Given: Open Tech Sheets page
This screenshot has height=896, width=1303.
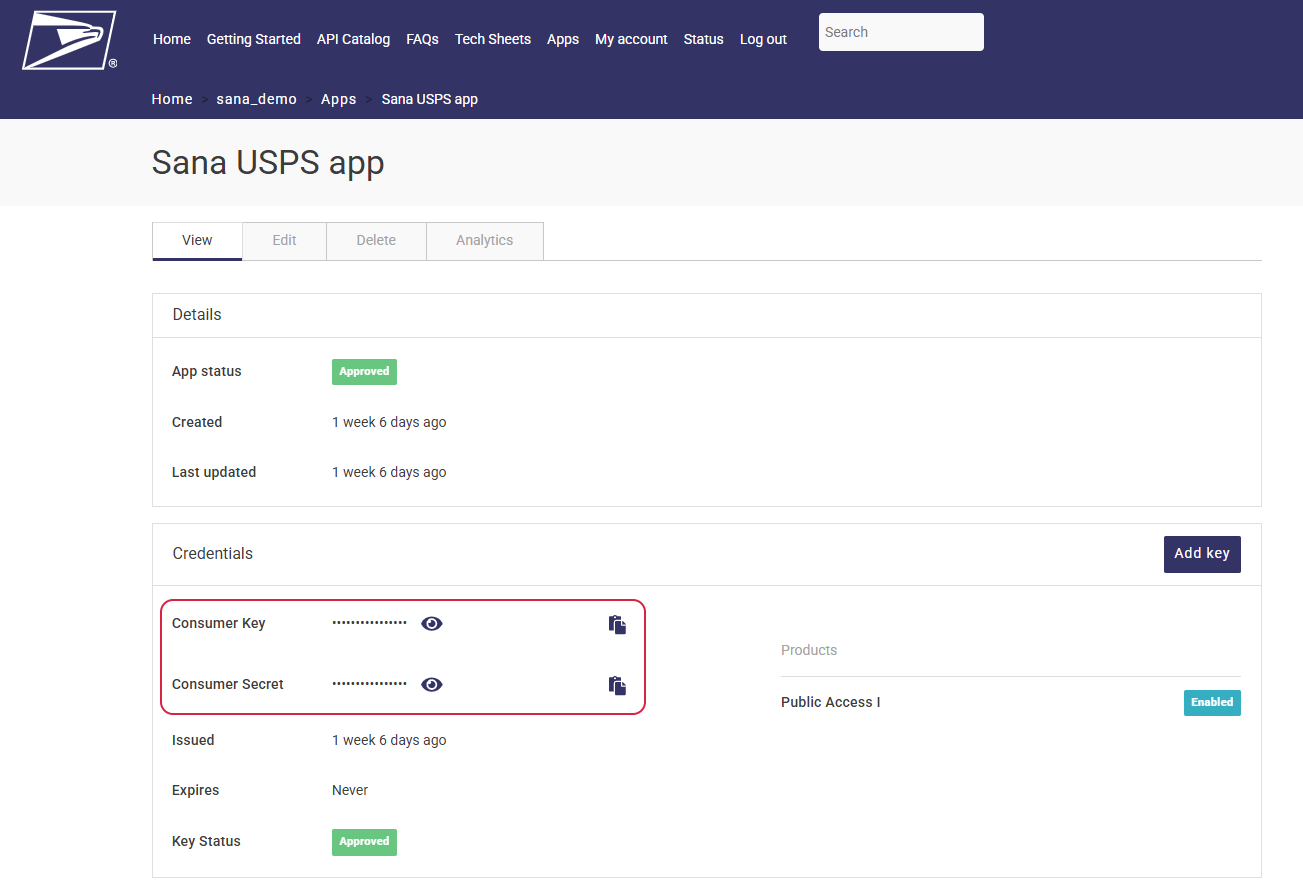Looking at the screenshot, I should click(x=493, y=39).
